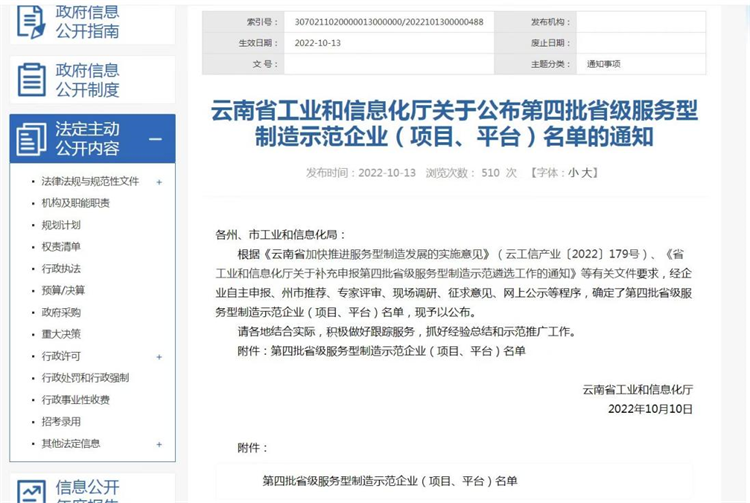Click the 政府信息公开制度 menu heading text

87,80
